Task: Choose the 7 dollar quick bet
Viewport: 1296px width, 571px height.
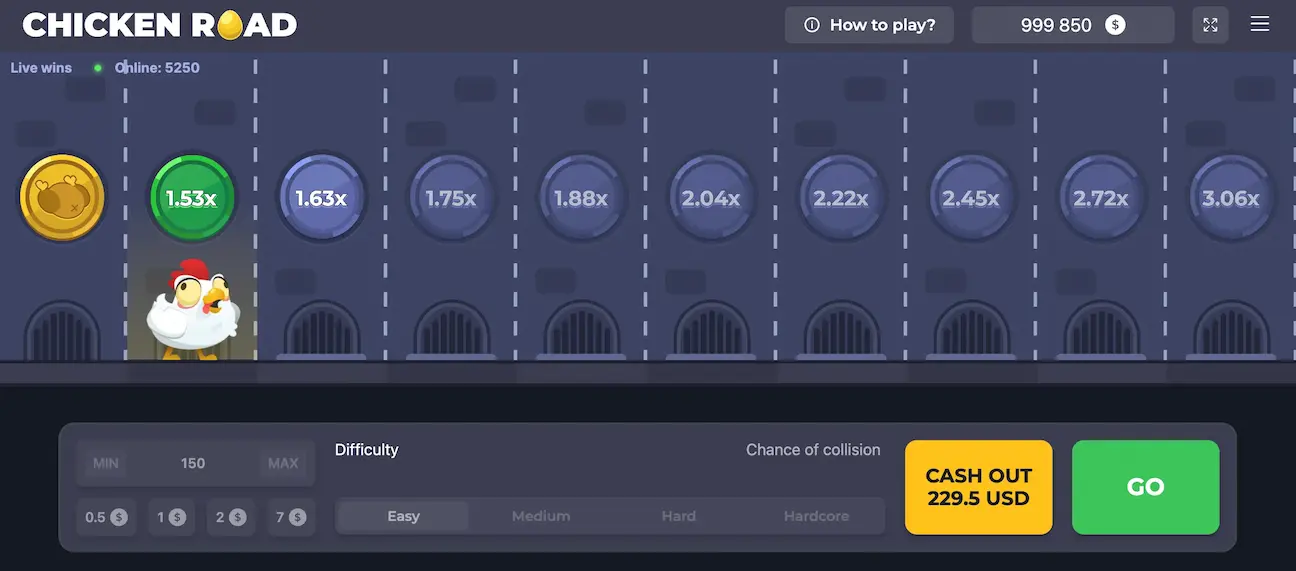Action: 291,517
